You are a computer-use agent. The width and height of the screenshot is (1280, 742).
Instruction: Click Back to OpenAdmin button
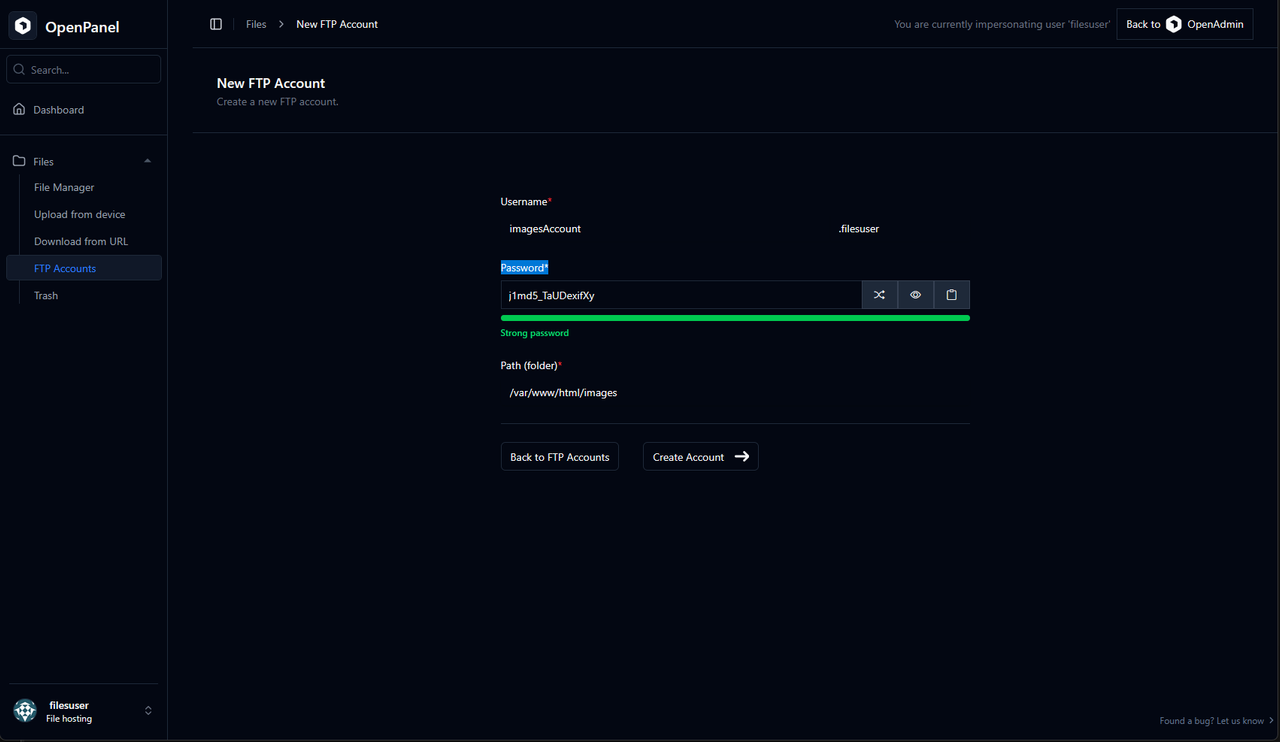1185,24
